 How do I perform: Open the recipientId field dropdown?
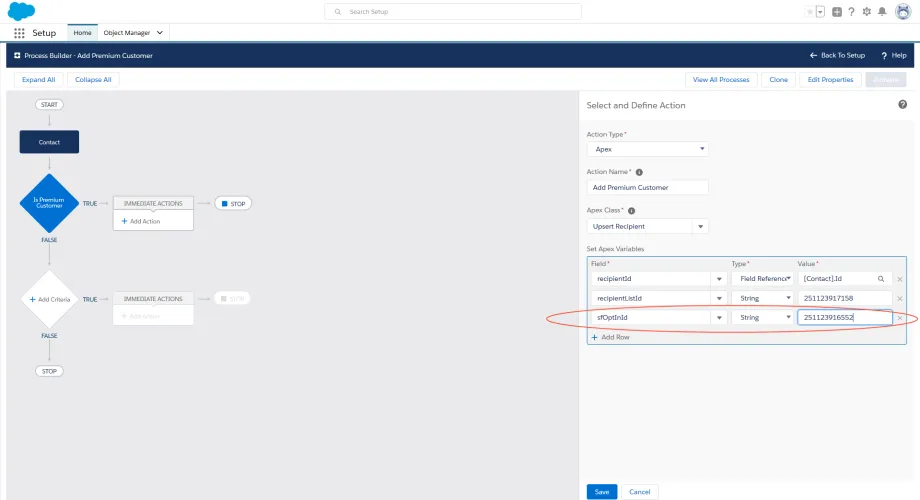pyautogui.click(x=659, y=279)
